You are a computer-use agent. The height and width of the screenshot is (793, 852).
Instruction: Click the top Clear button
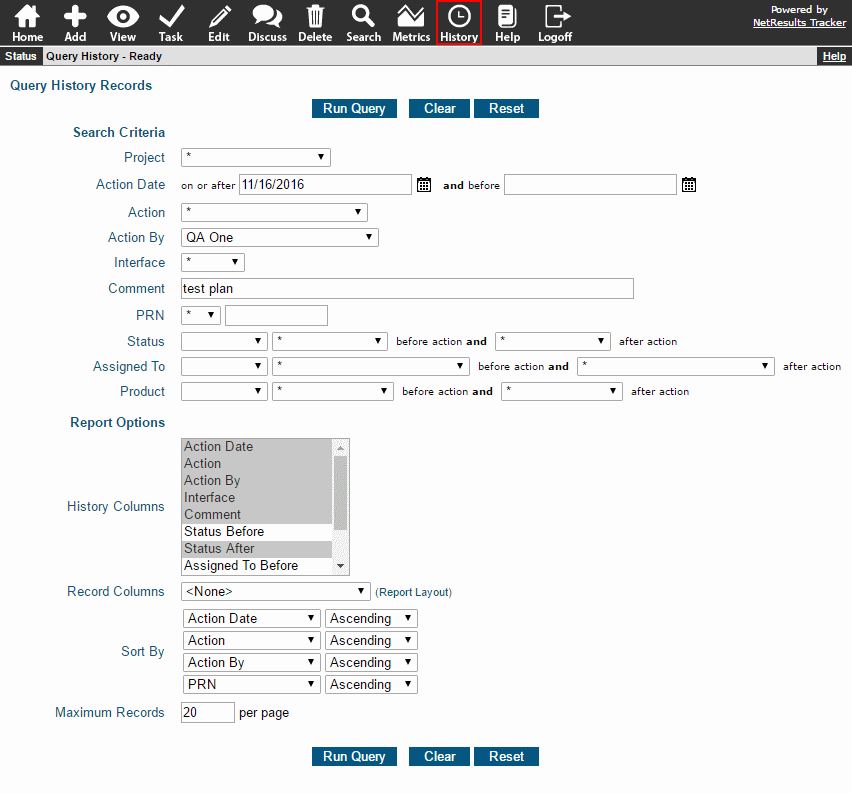point(439,108)
